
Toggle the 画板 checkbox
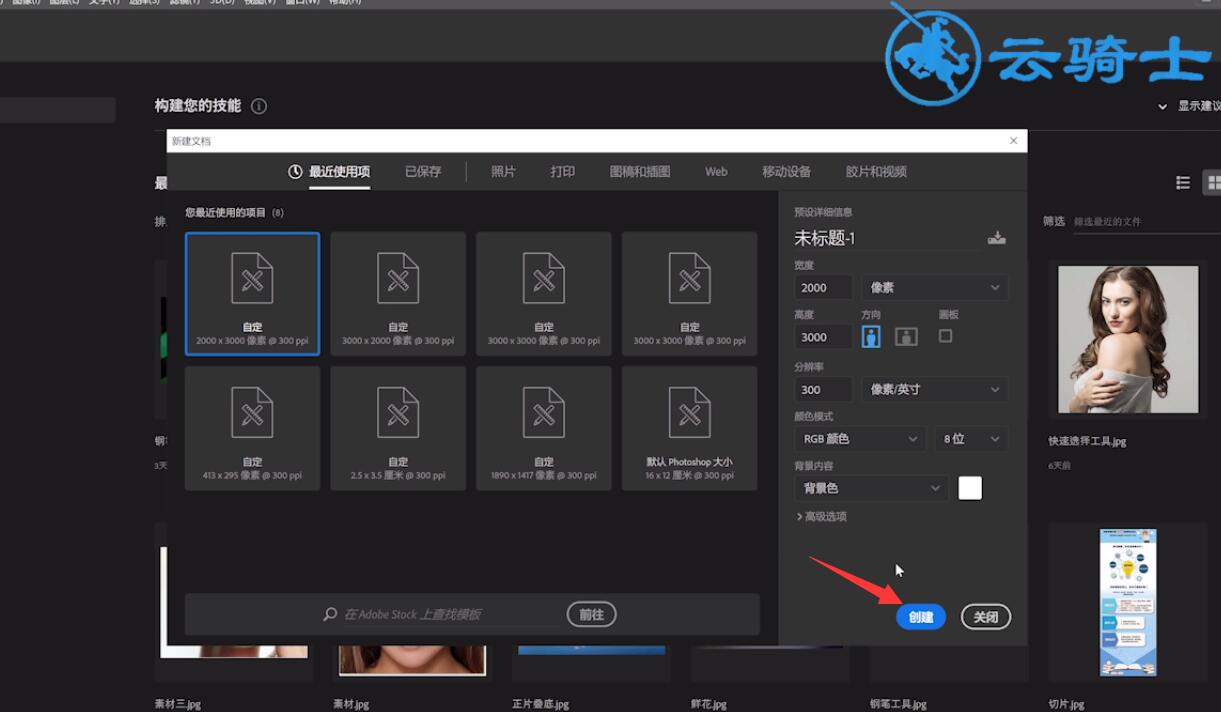coord(945,336)
